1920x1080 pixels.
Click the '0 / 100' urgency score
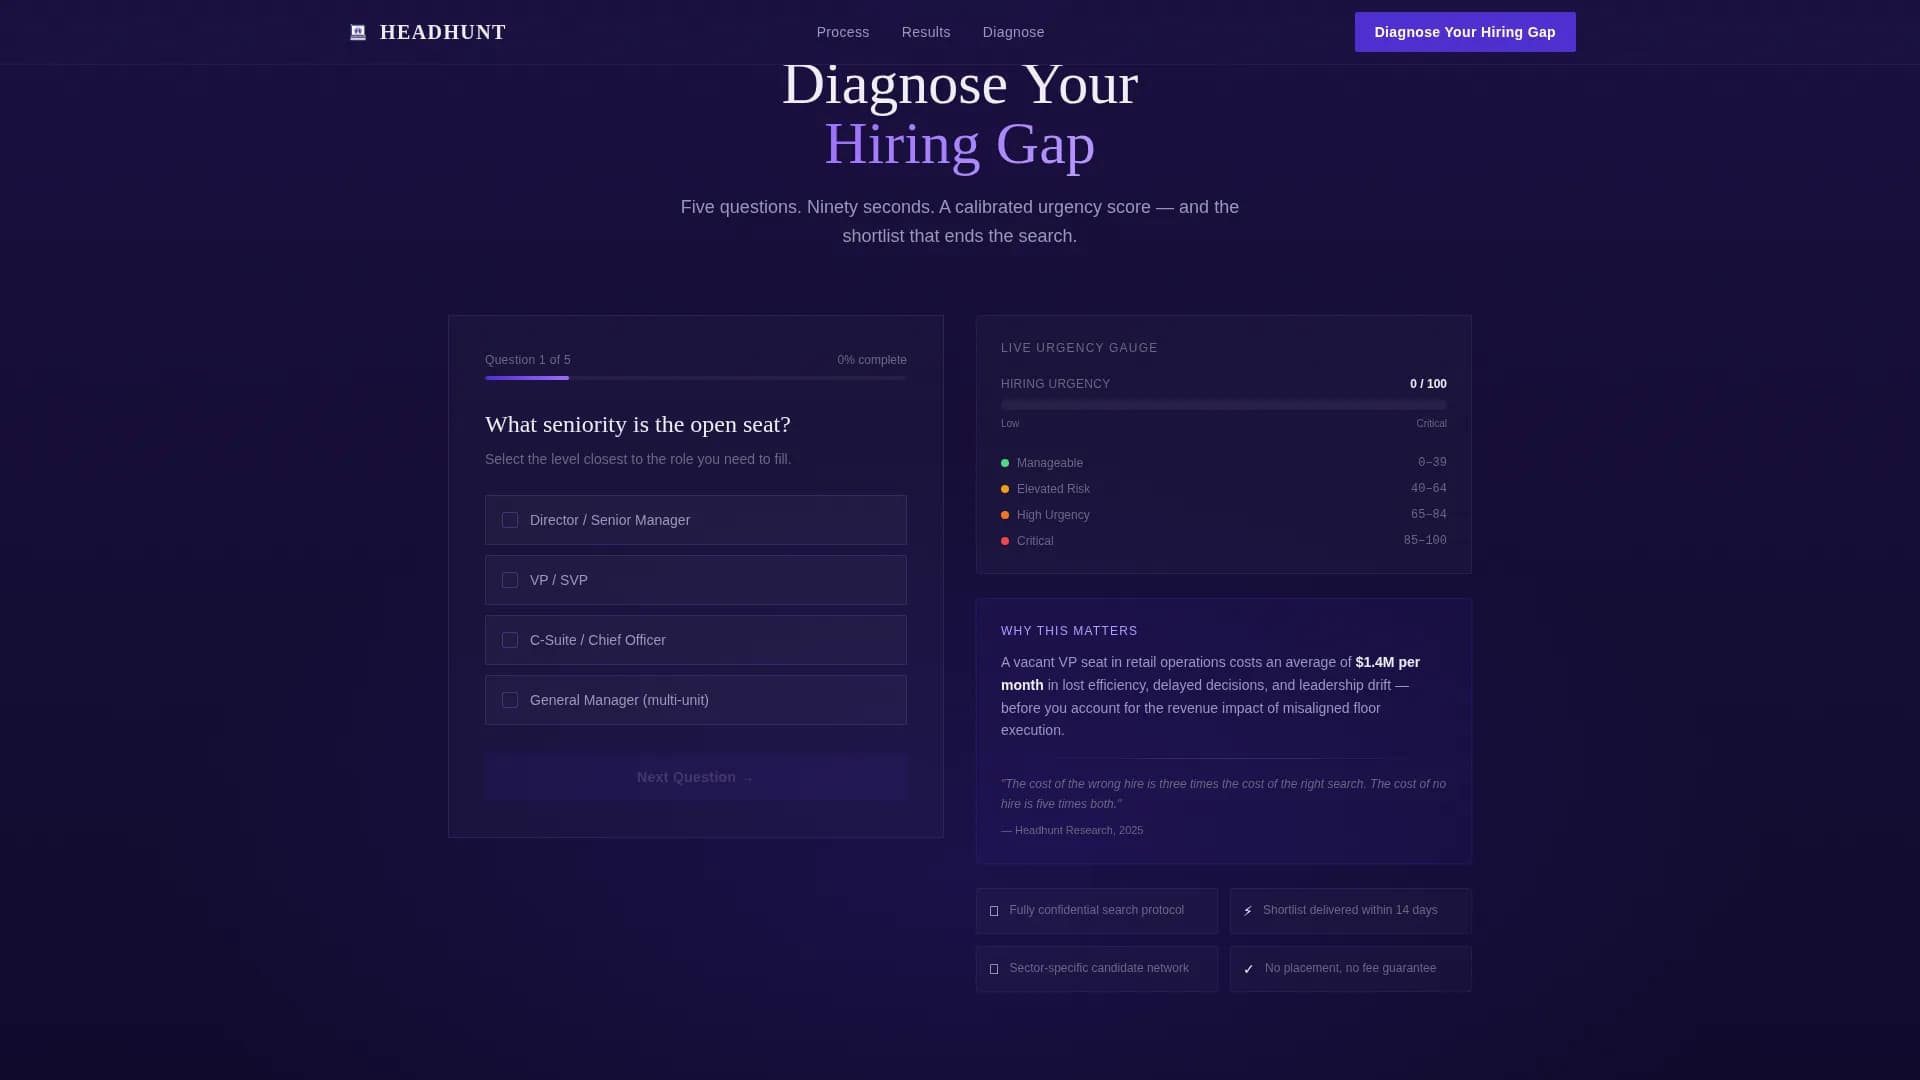[x=1428, y=384]
